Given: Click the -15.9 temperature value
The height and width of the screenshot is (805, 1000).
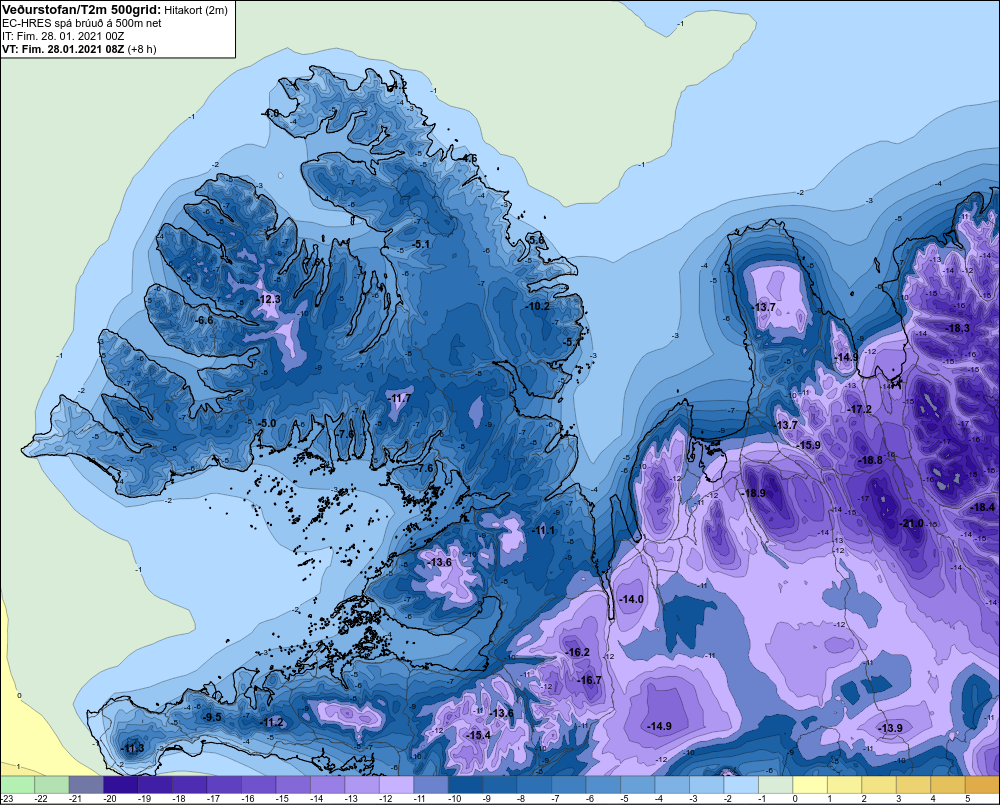Looking at the screenshot, I should click(809, 445).
